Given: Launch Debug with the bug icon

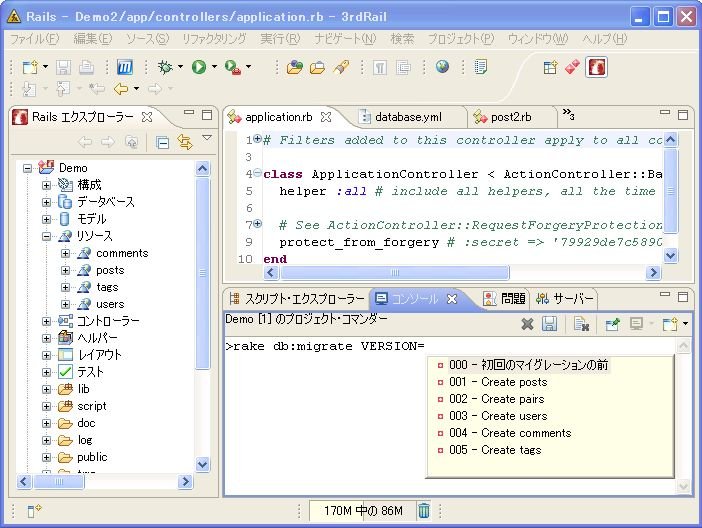Looking at the screenshot, I should coord(165,67).
